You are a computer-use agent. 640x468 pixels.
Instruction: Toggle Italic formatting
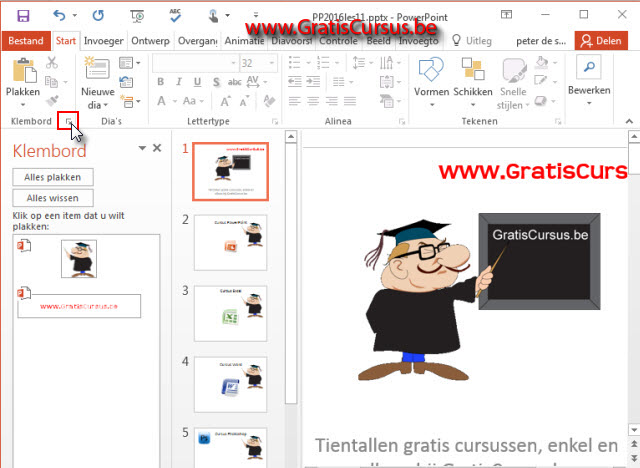tap(179, 82)
